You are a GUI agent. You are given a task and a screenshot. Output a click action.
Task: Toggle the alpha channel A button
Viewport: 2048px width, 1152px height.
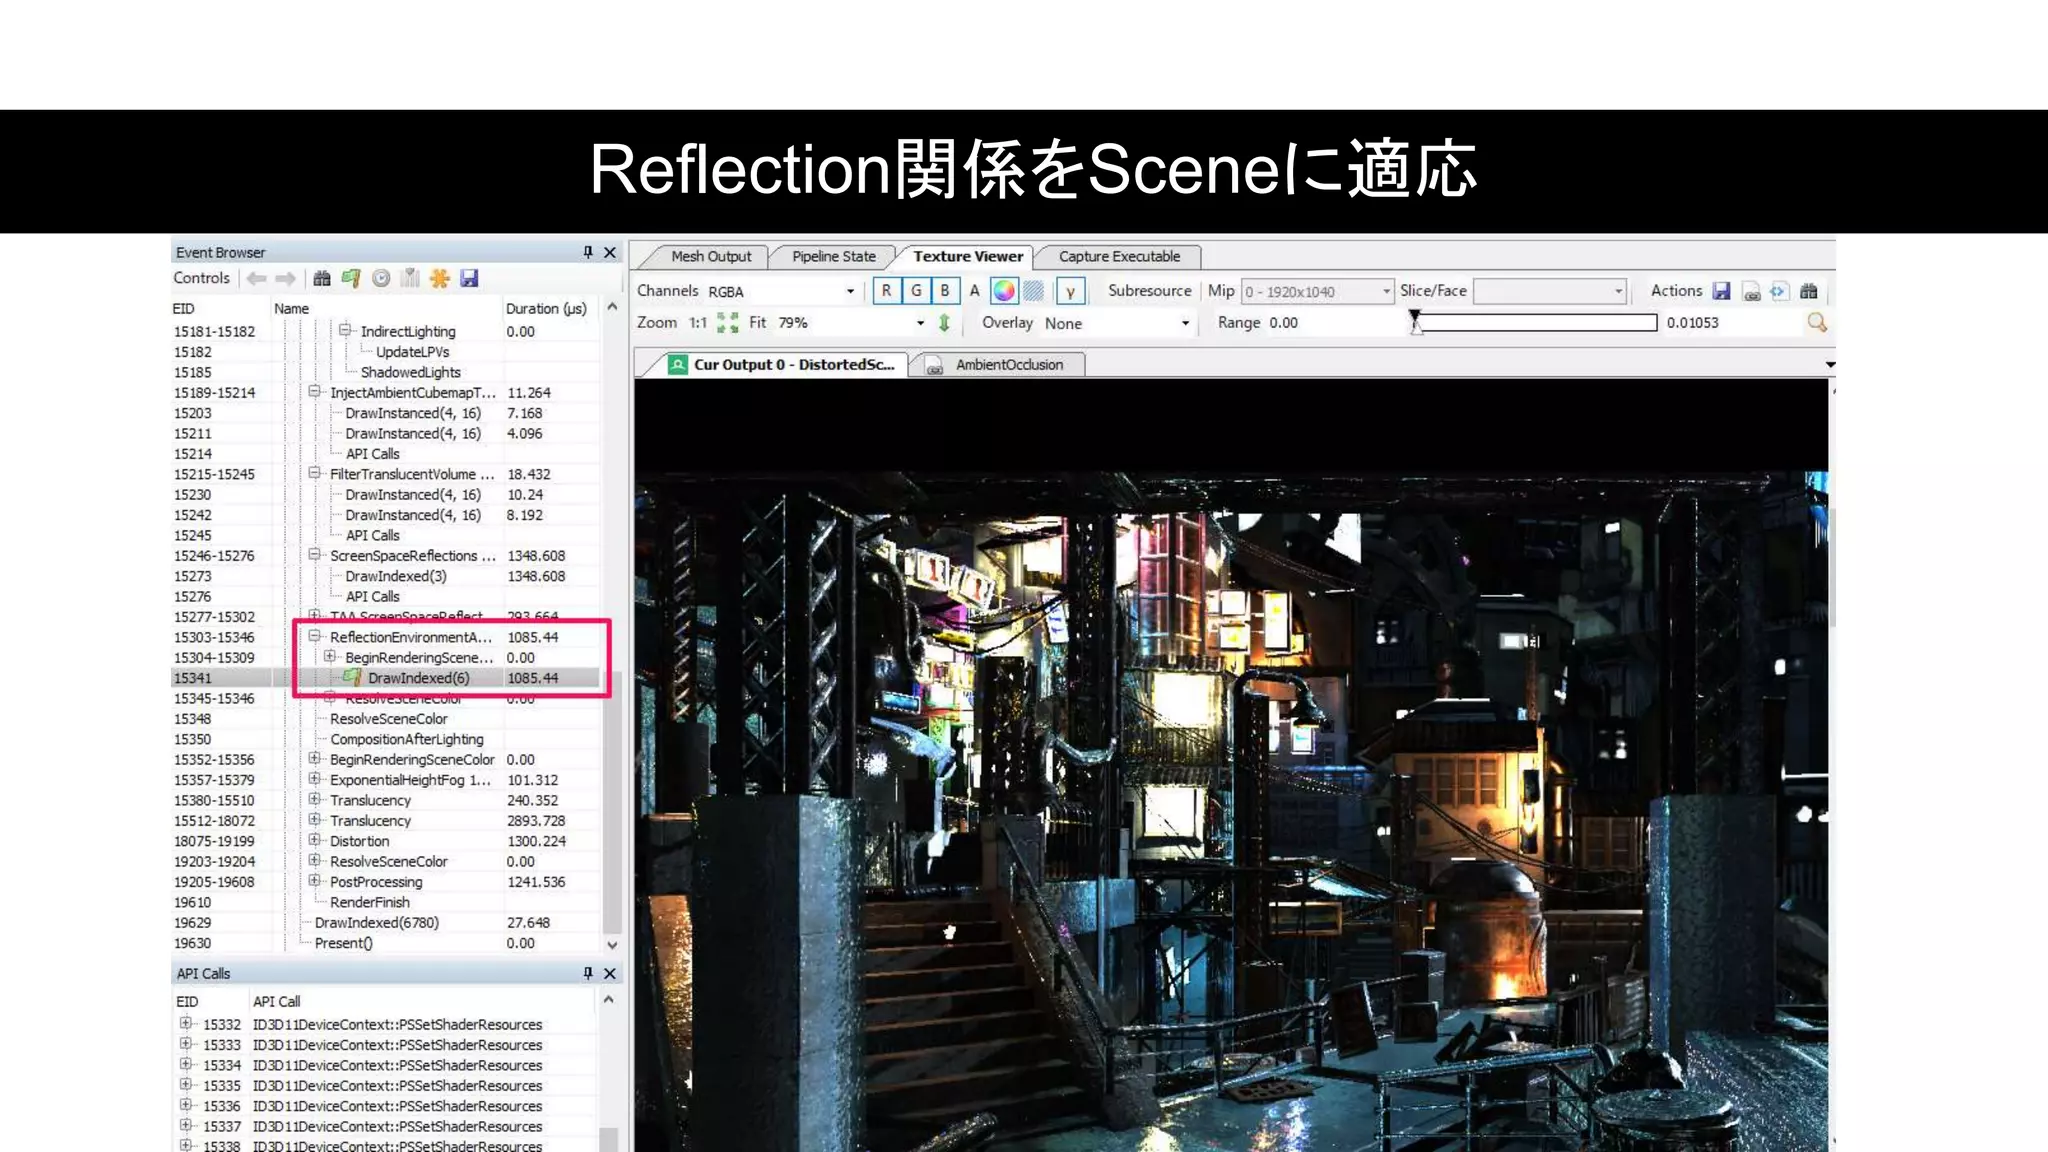click(974, 291)
